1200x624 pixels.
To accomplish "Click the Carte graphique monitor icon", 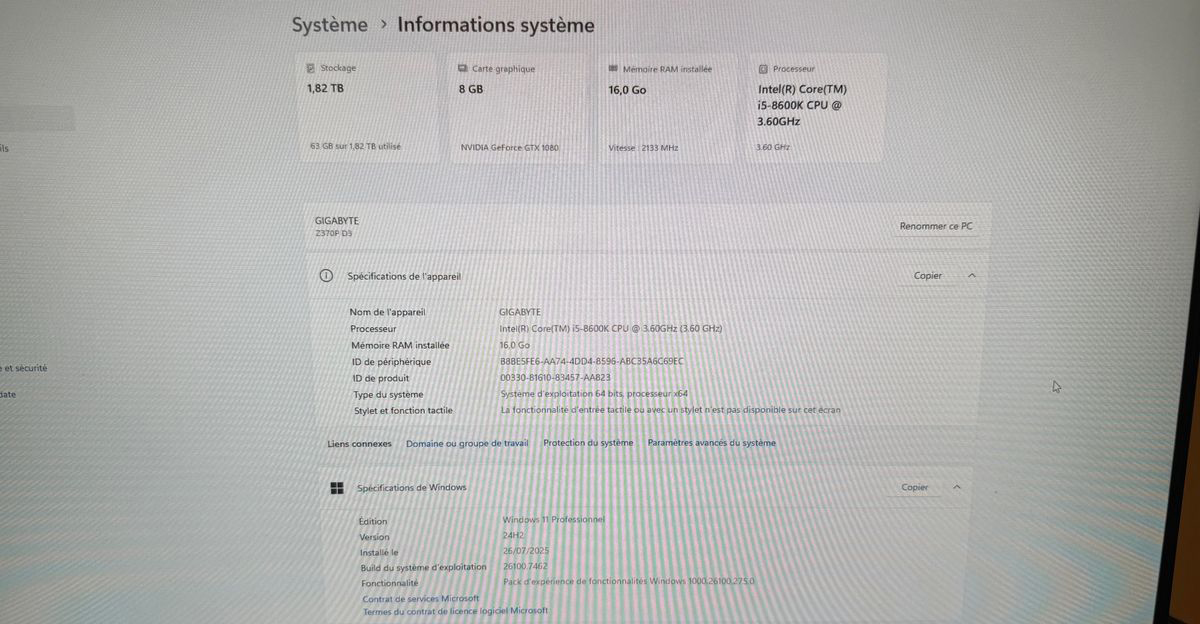I will tap(462, 69).
